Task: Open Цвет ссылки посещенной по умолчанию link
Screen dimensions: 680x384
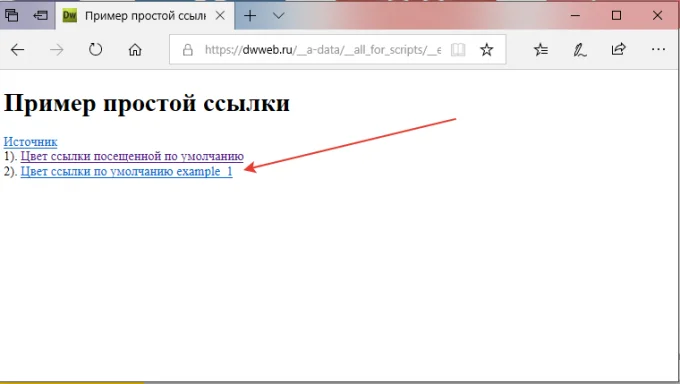Action: point(132,156)
